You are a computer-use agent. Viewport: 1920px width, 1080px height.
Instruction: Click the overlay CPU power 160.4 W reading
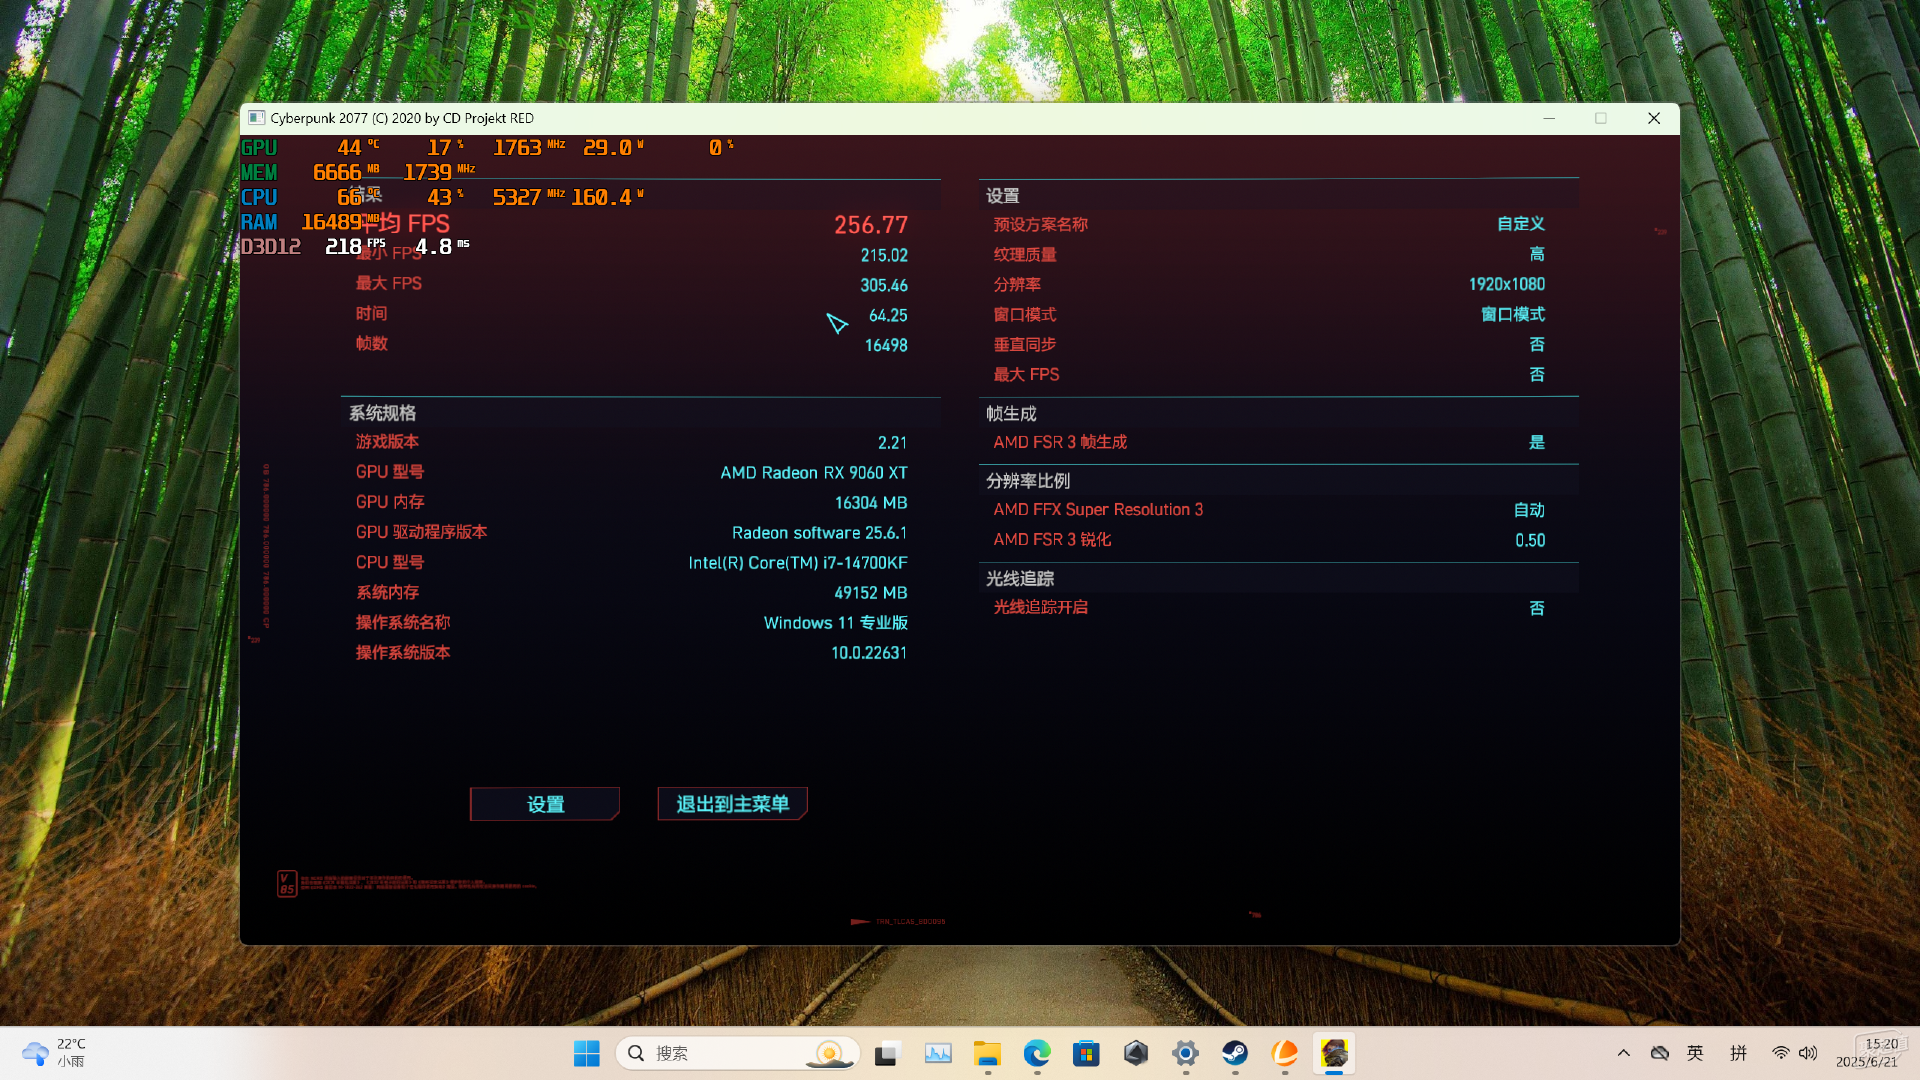[608, 198]
